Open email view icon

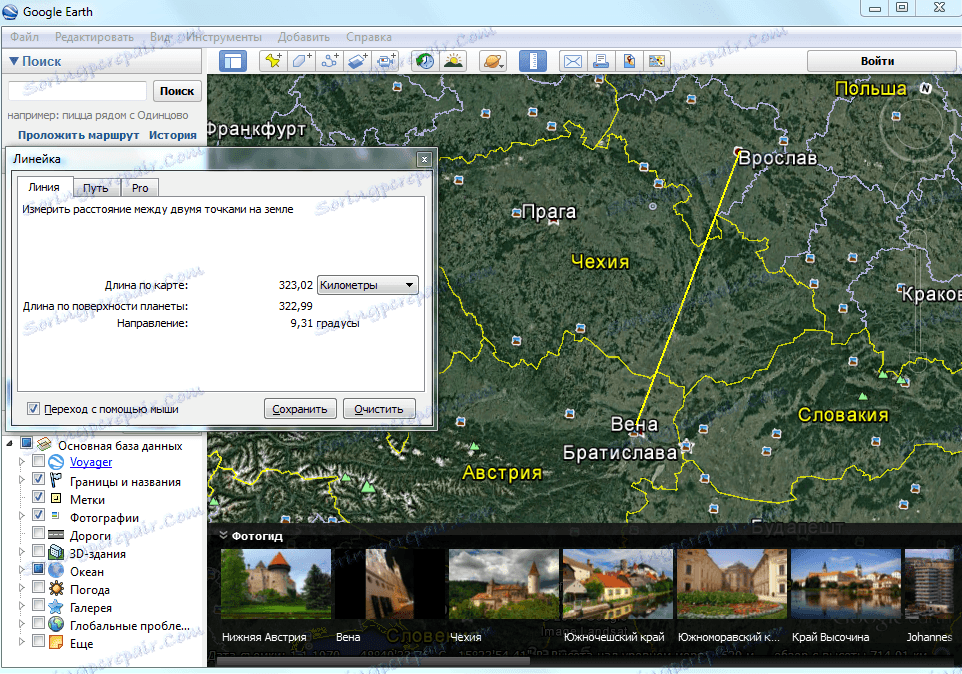(x=573, y=61)
